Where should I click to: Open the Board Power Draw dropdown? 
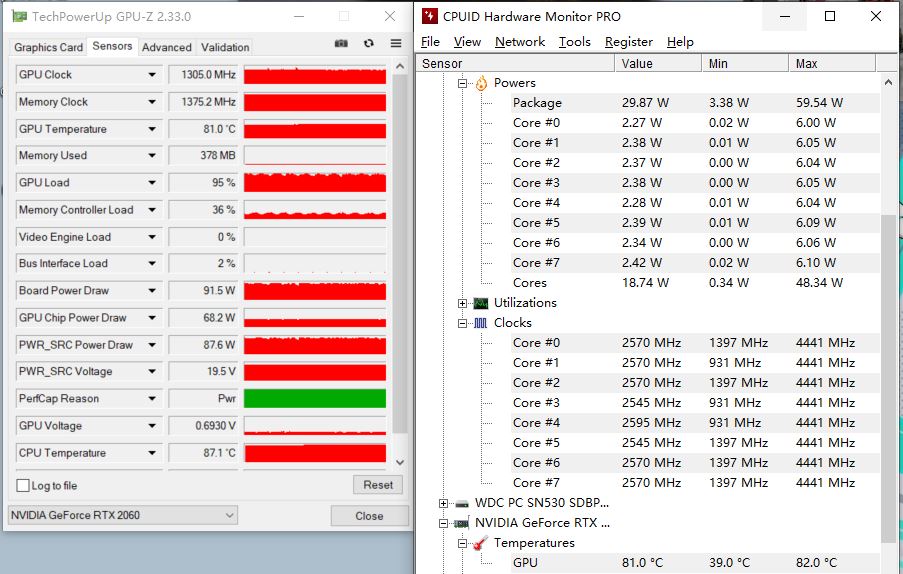152,291
